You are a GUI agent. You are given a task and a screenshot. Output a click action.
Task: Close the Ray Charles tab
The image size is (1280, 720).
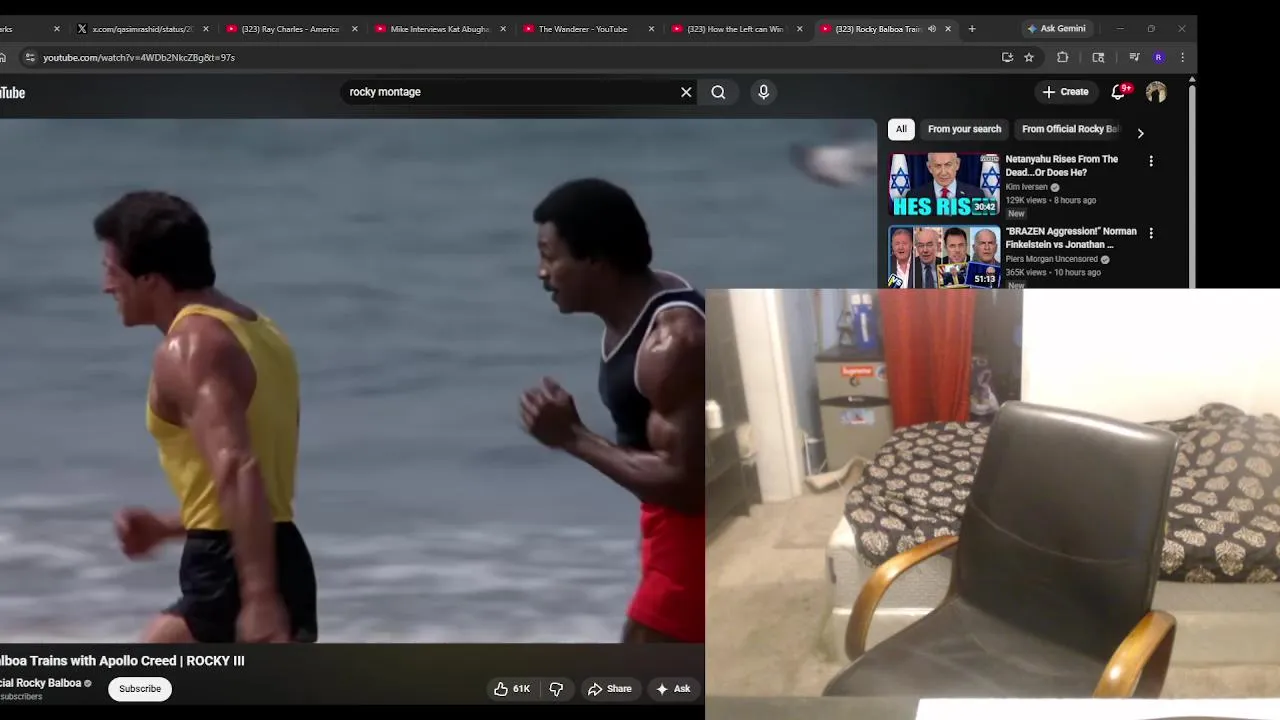coord(354,29)
